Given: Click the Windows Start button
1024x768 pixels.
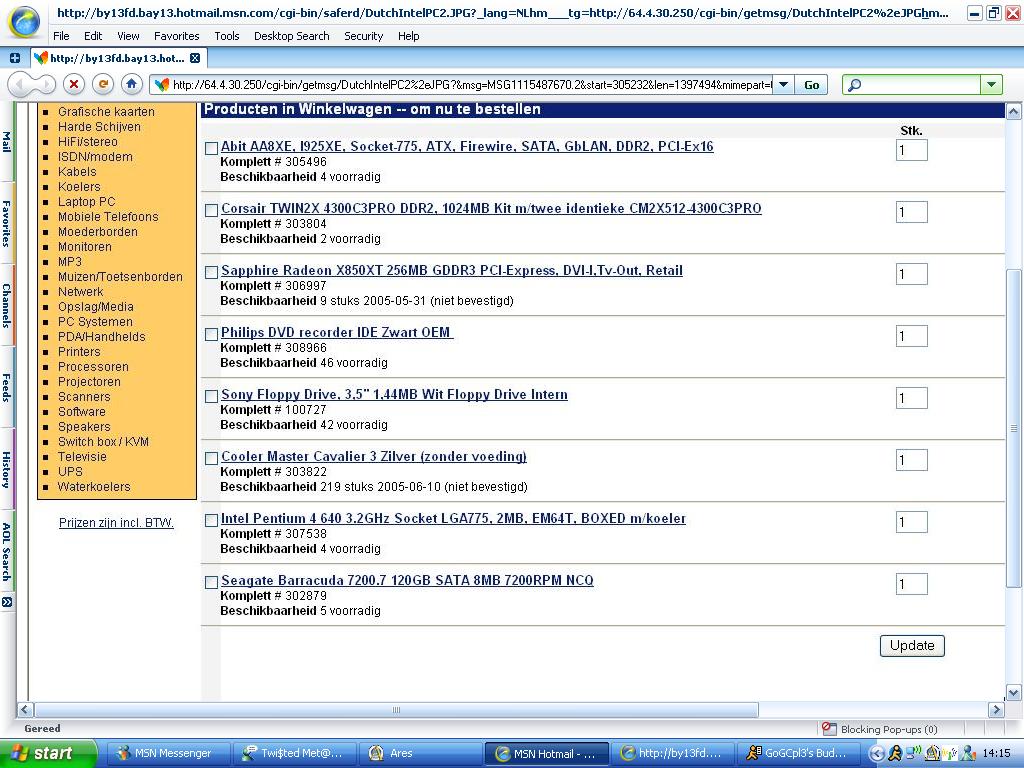Looking at the screenshot, I should click(46, 753).
